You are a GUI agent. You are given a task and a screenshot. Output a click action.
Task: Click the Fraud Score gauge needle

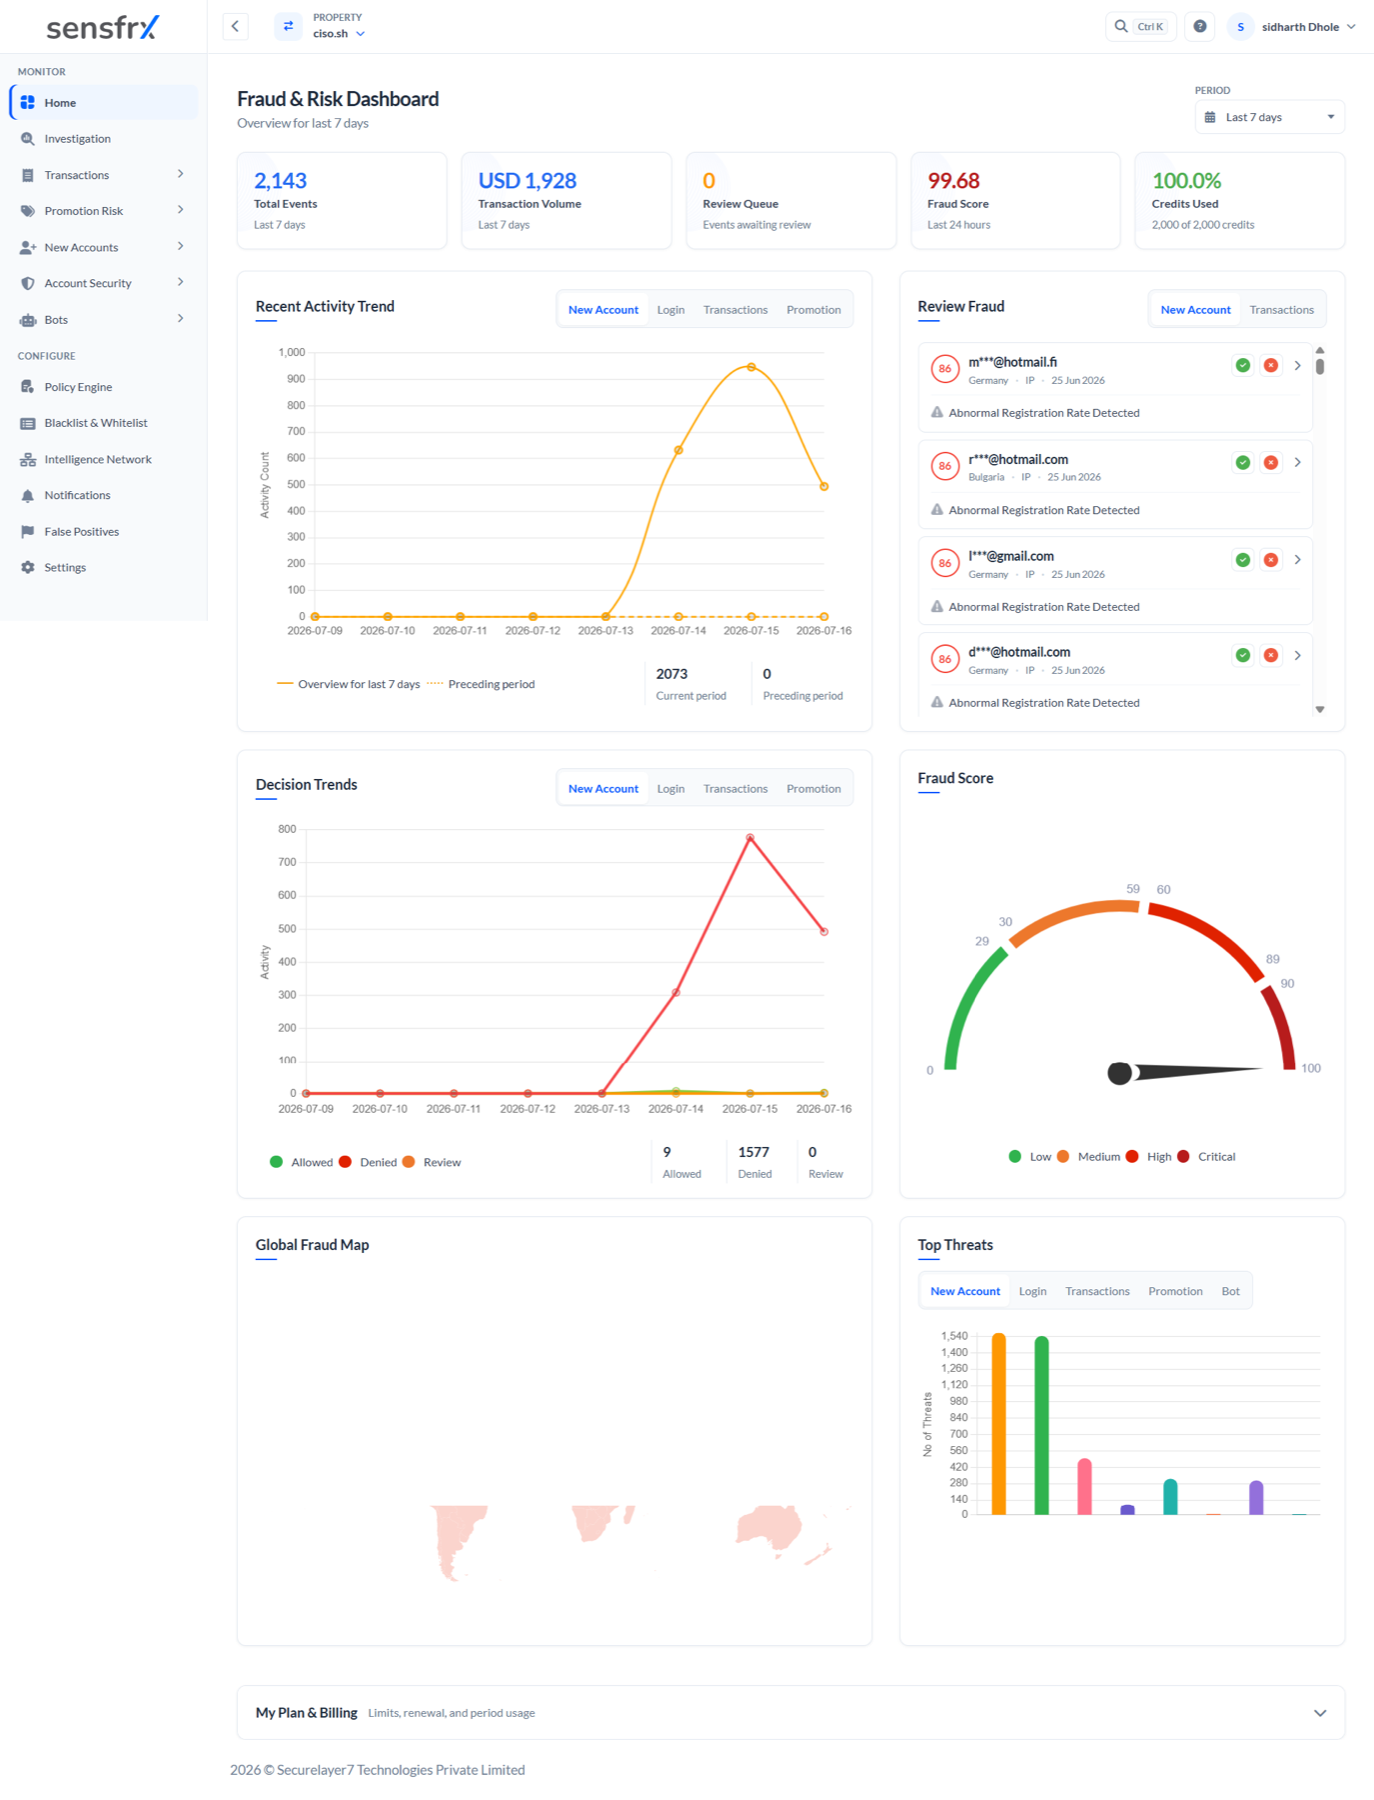[x=1185, y=1072]
